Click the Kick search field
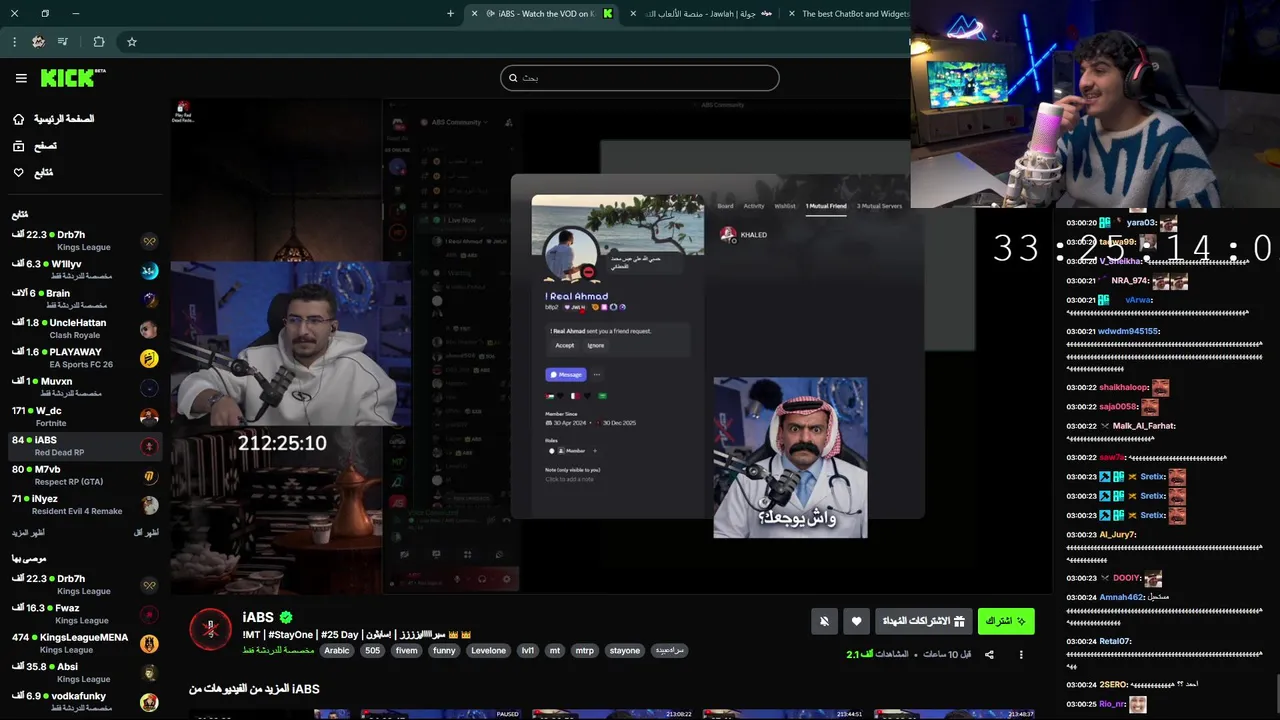This screenshot has width=1280, height=720. pyautogui.click(x=640, y=78)
